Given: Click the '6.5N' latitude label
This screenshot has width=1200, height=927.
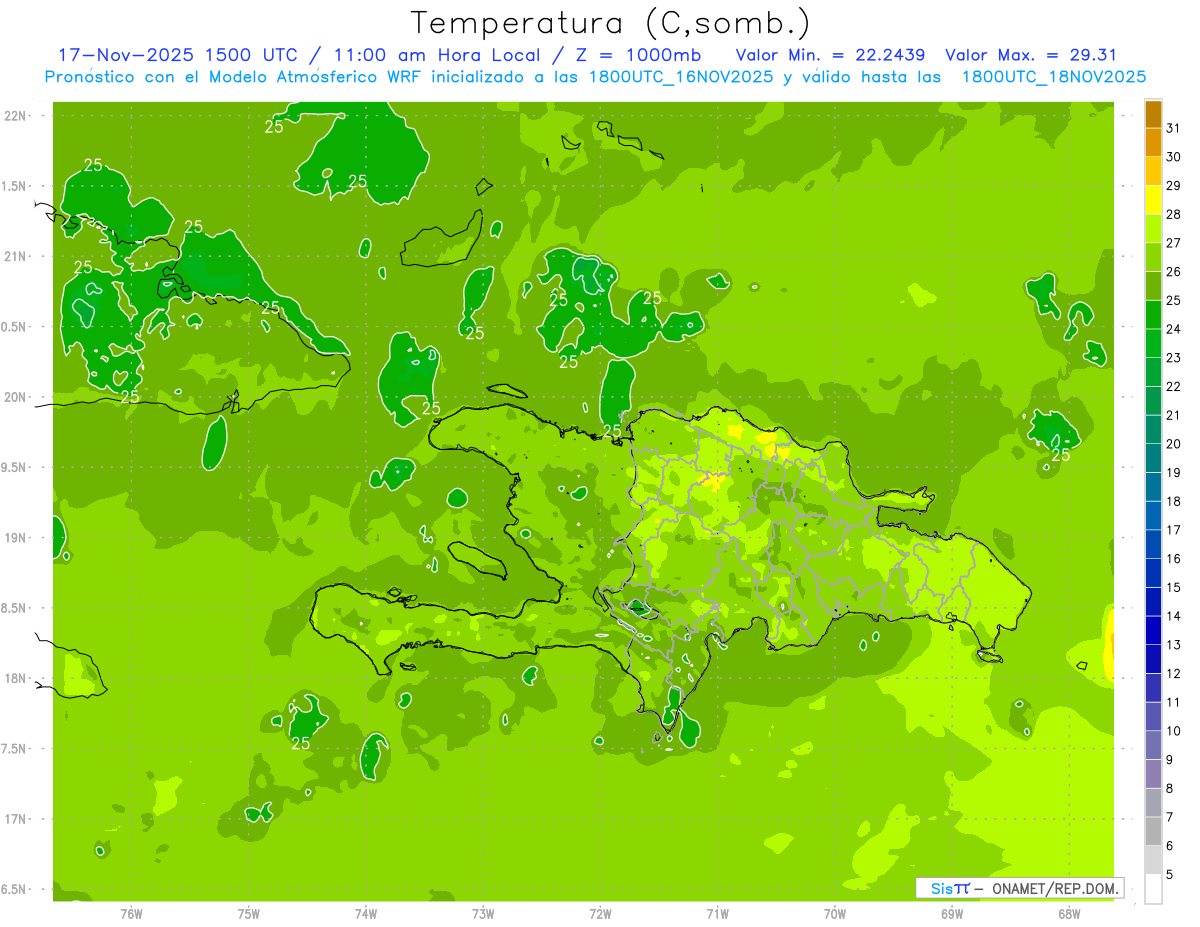Looking at the screenshot, I should 14,890.
